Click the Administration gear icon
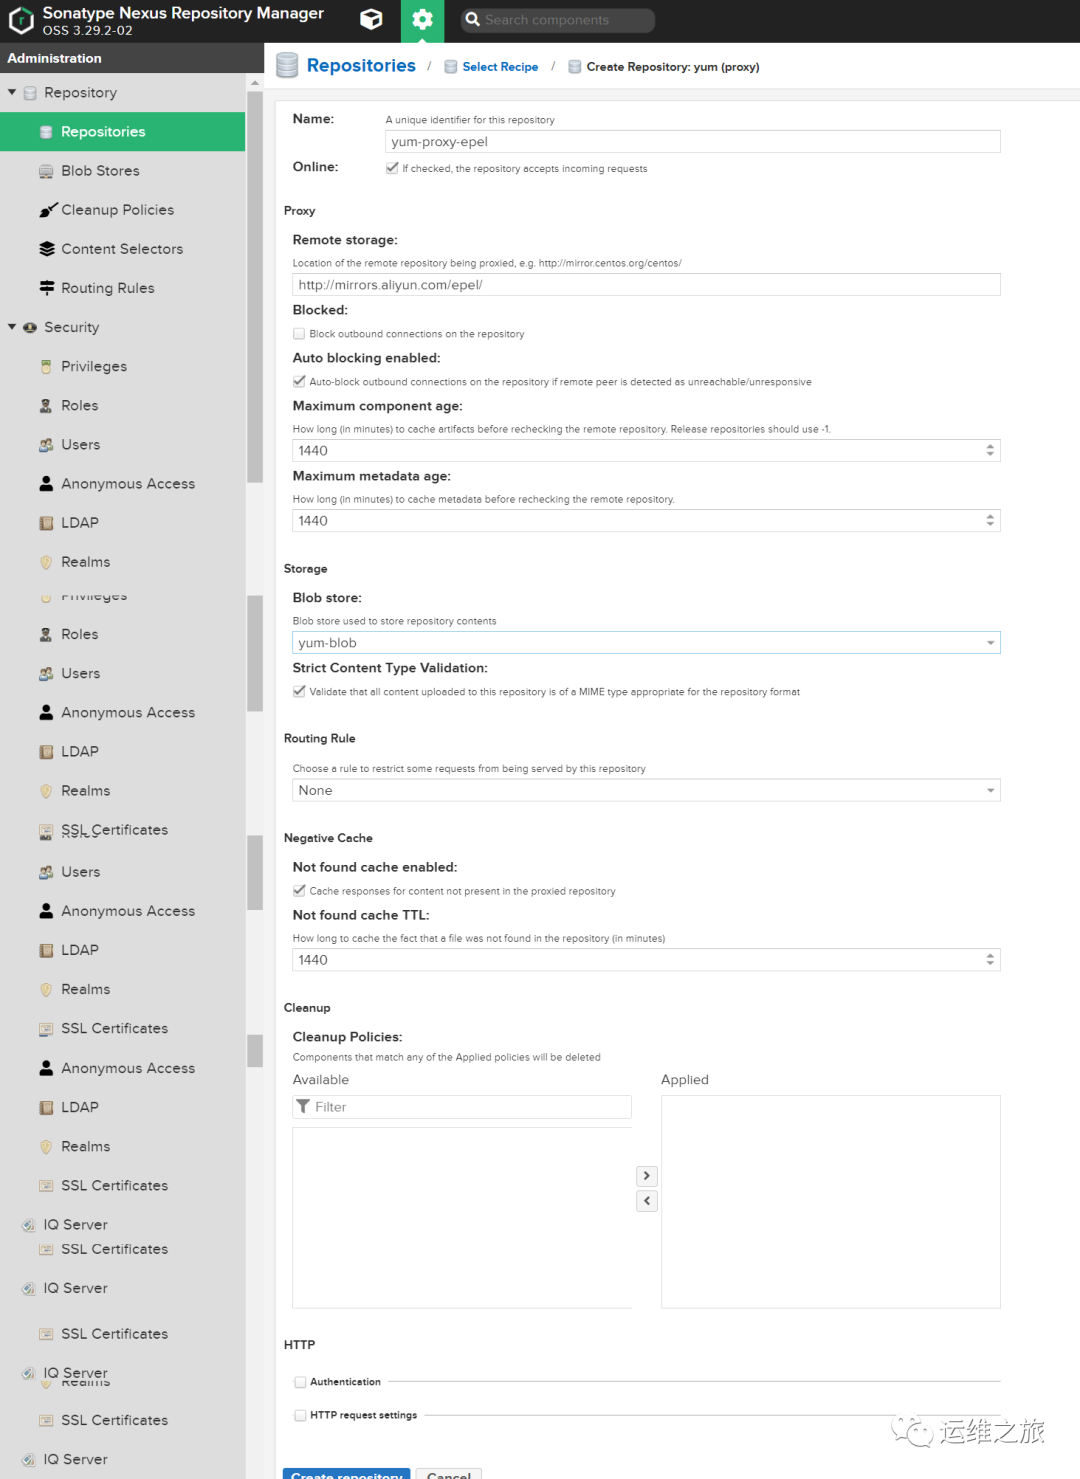 click(x=422, y=20)
